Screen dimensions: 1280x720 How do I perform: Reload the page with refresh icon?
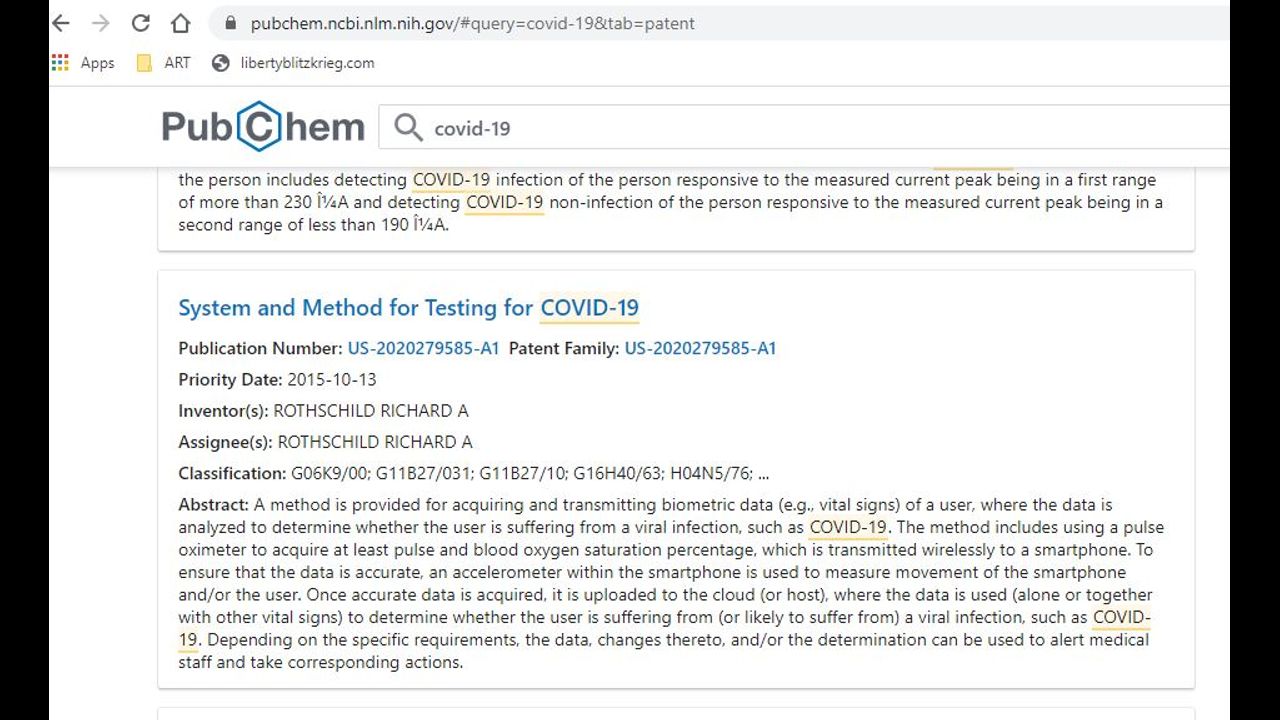pyautogui.click(x=141, y=23)
